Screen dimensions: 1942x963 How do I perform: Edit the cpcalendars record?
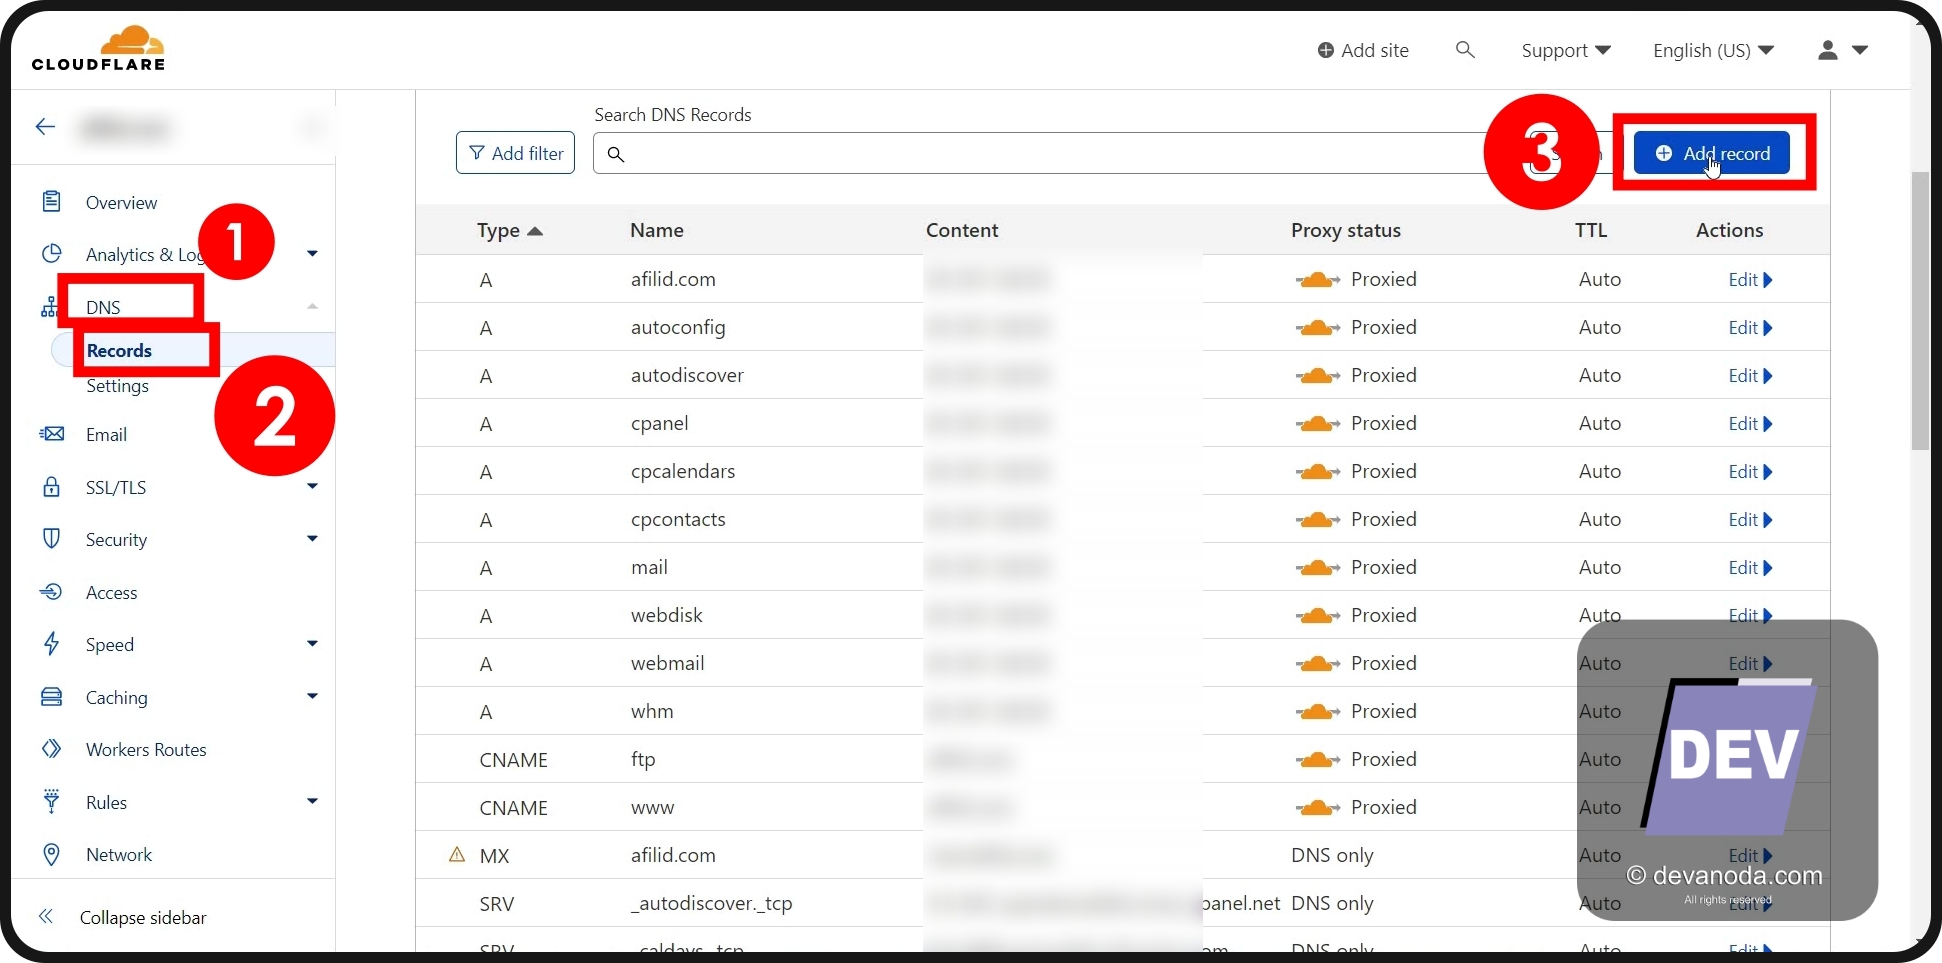click(1750, 472)
